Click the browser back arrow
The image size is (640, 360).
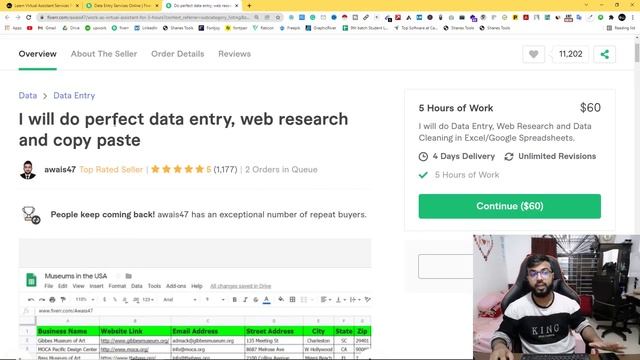[7, 18]
